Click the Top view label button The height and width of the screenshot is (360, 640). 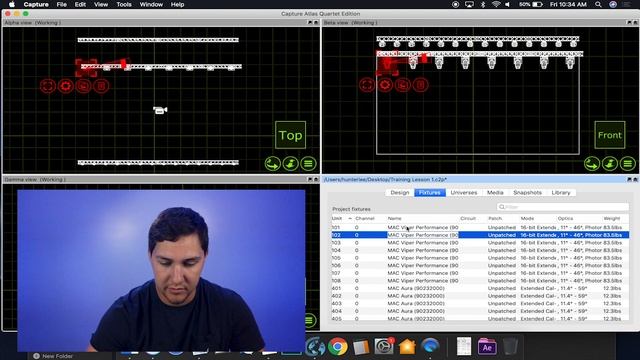point(291,135)
